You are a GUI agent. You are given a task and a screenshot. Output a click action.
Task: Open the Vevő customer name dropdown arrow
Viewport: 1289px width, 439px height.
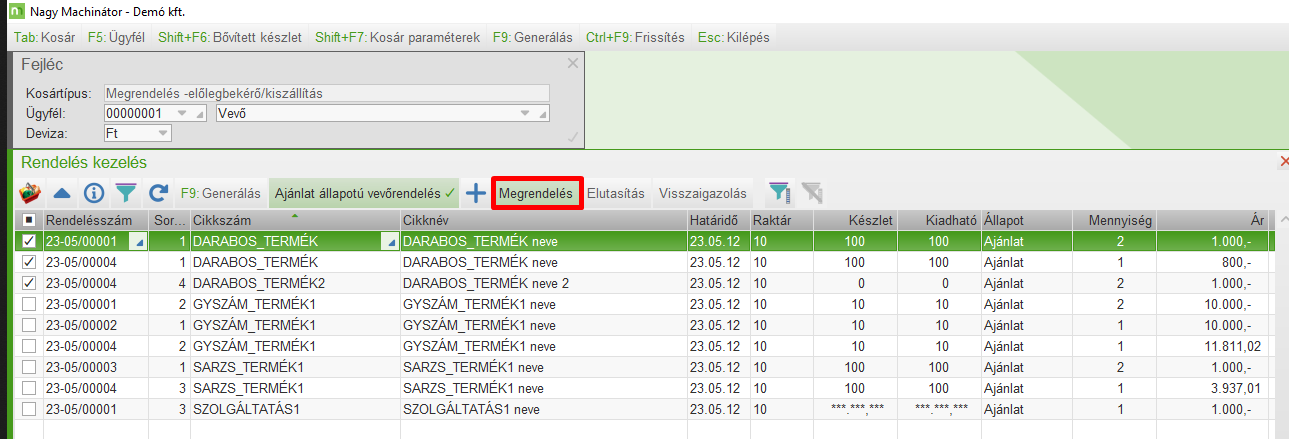pos(524,113)
